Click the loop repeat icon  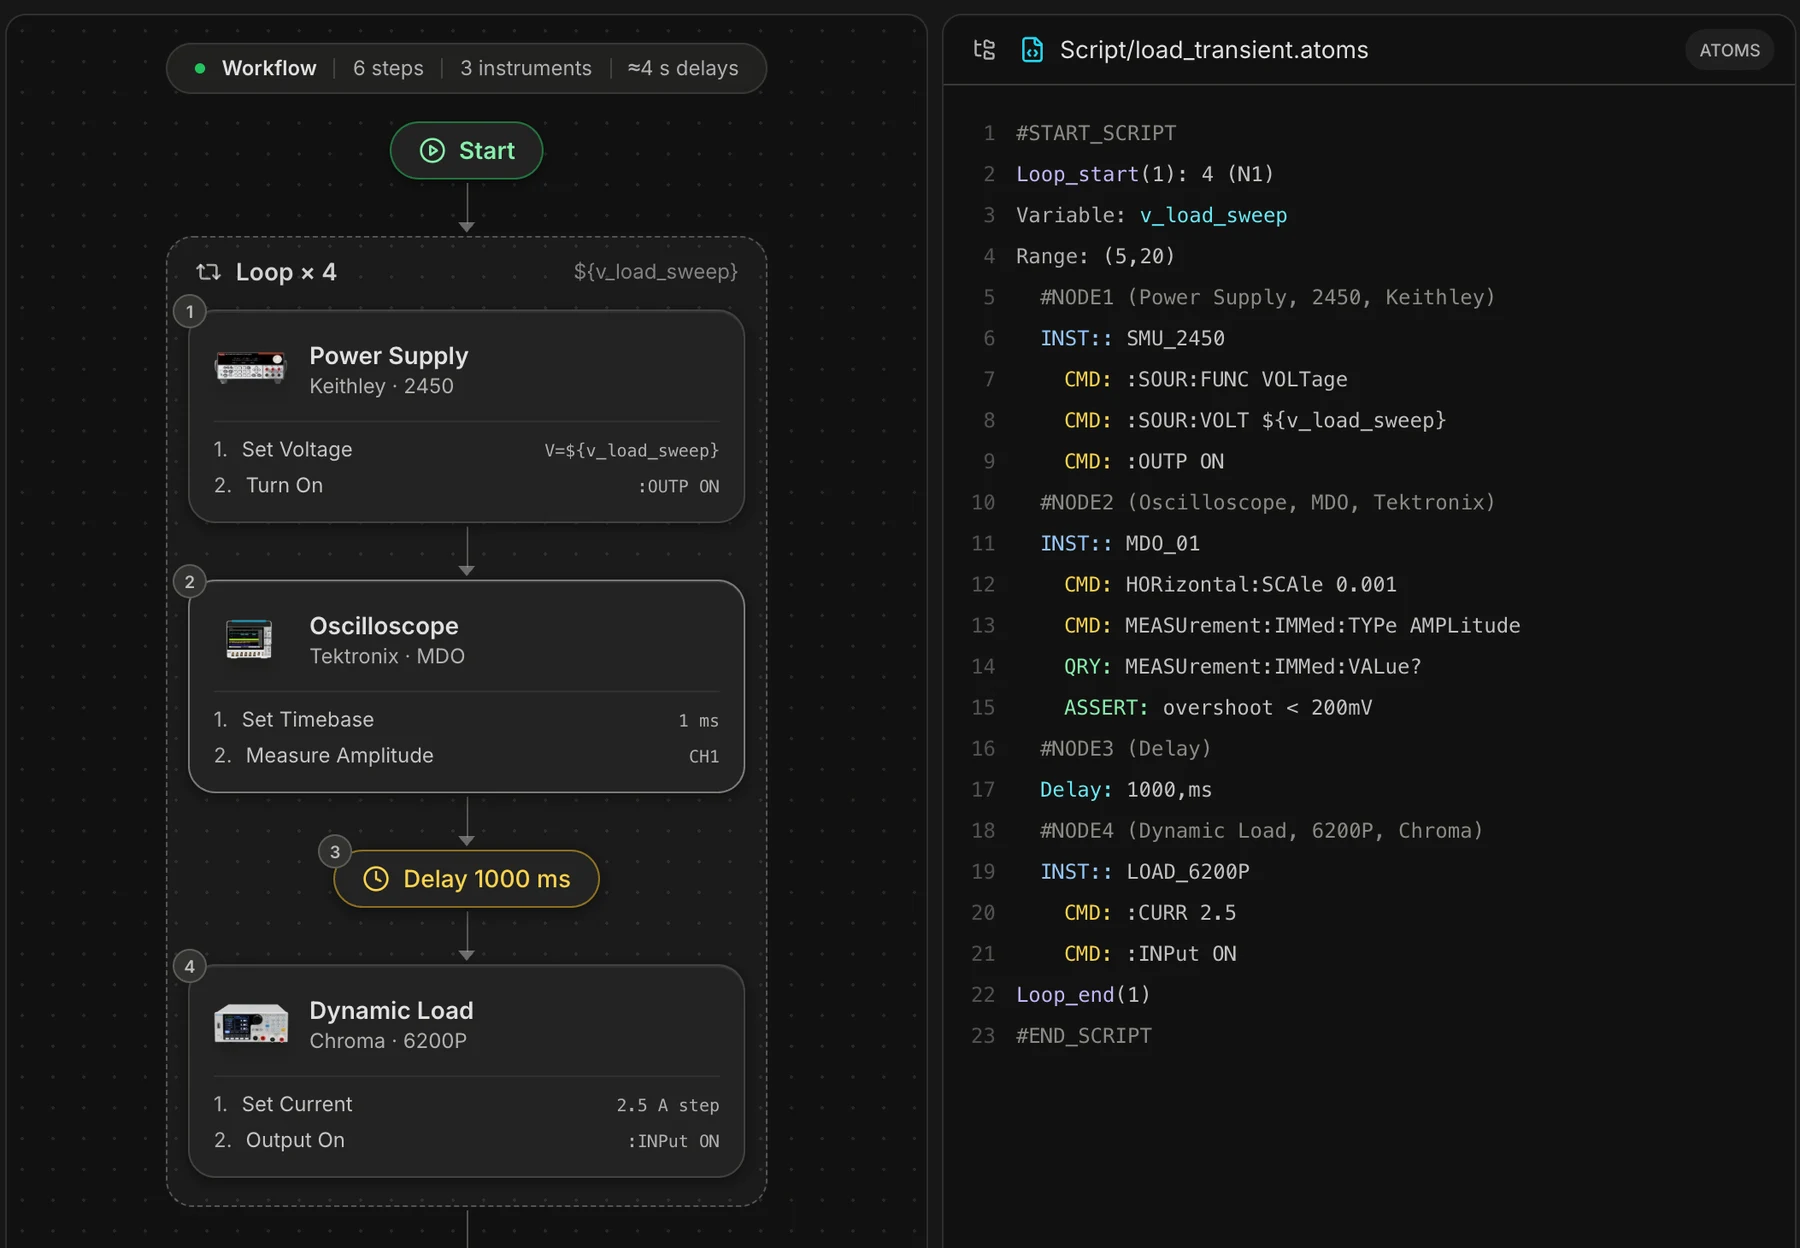tap(208, 272)
